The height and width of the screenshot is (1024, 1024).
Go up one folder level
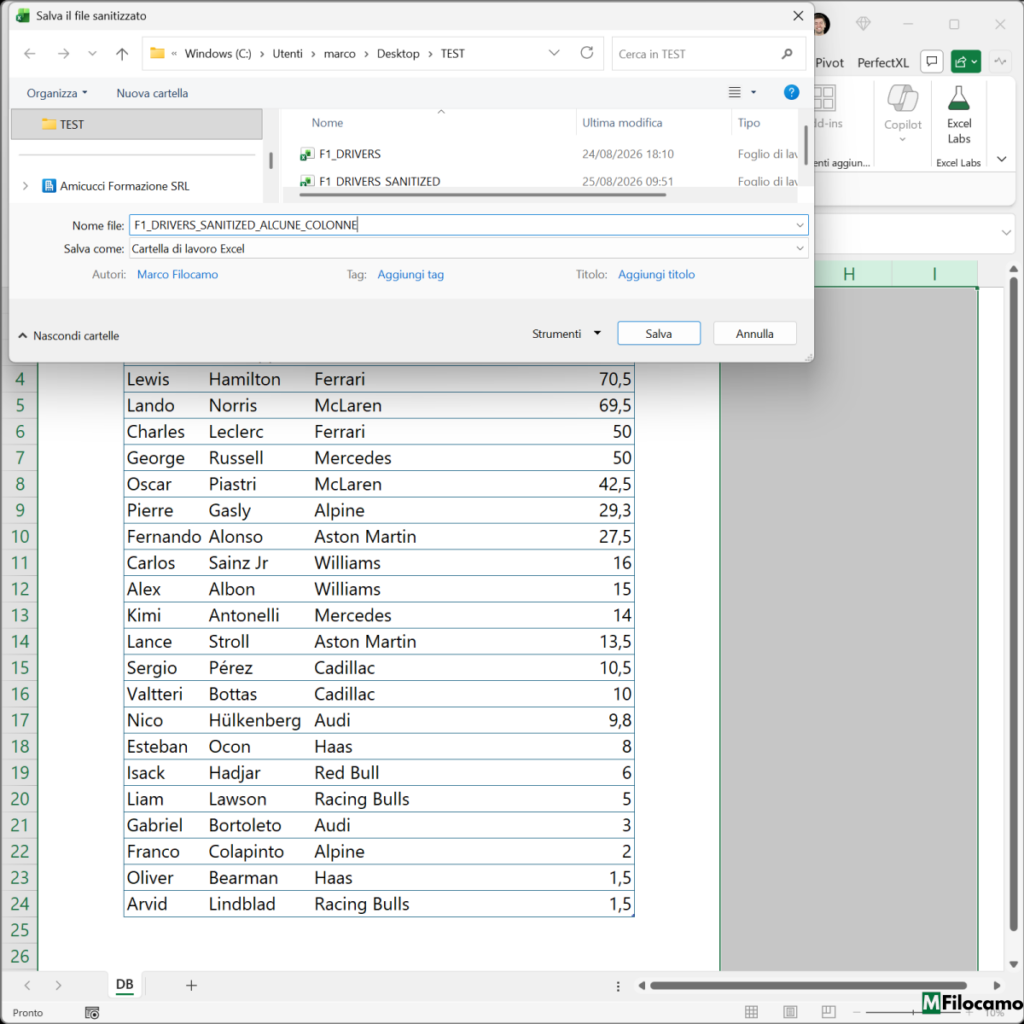pos(122,54)
